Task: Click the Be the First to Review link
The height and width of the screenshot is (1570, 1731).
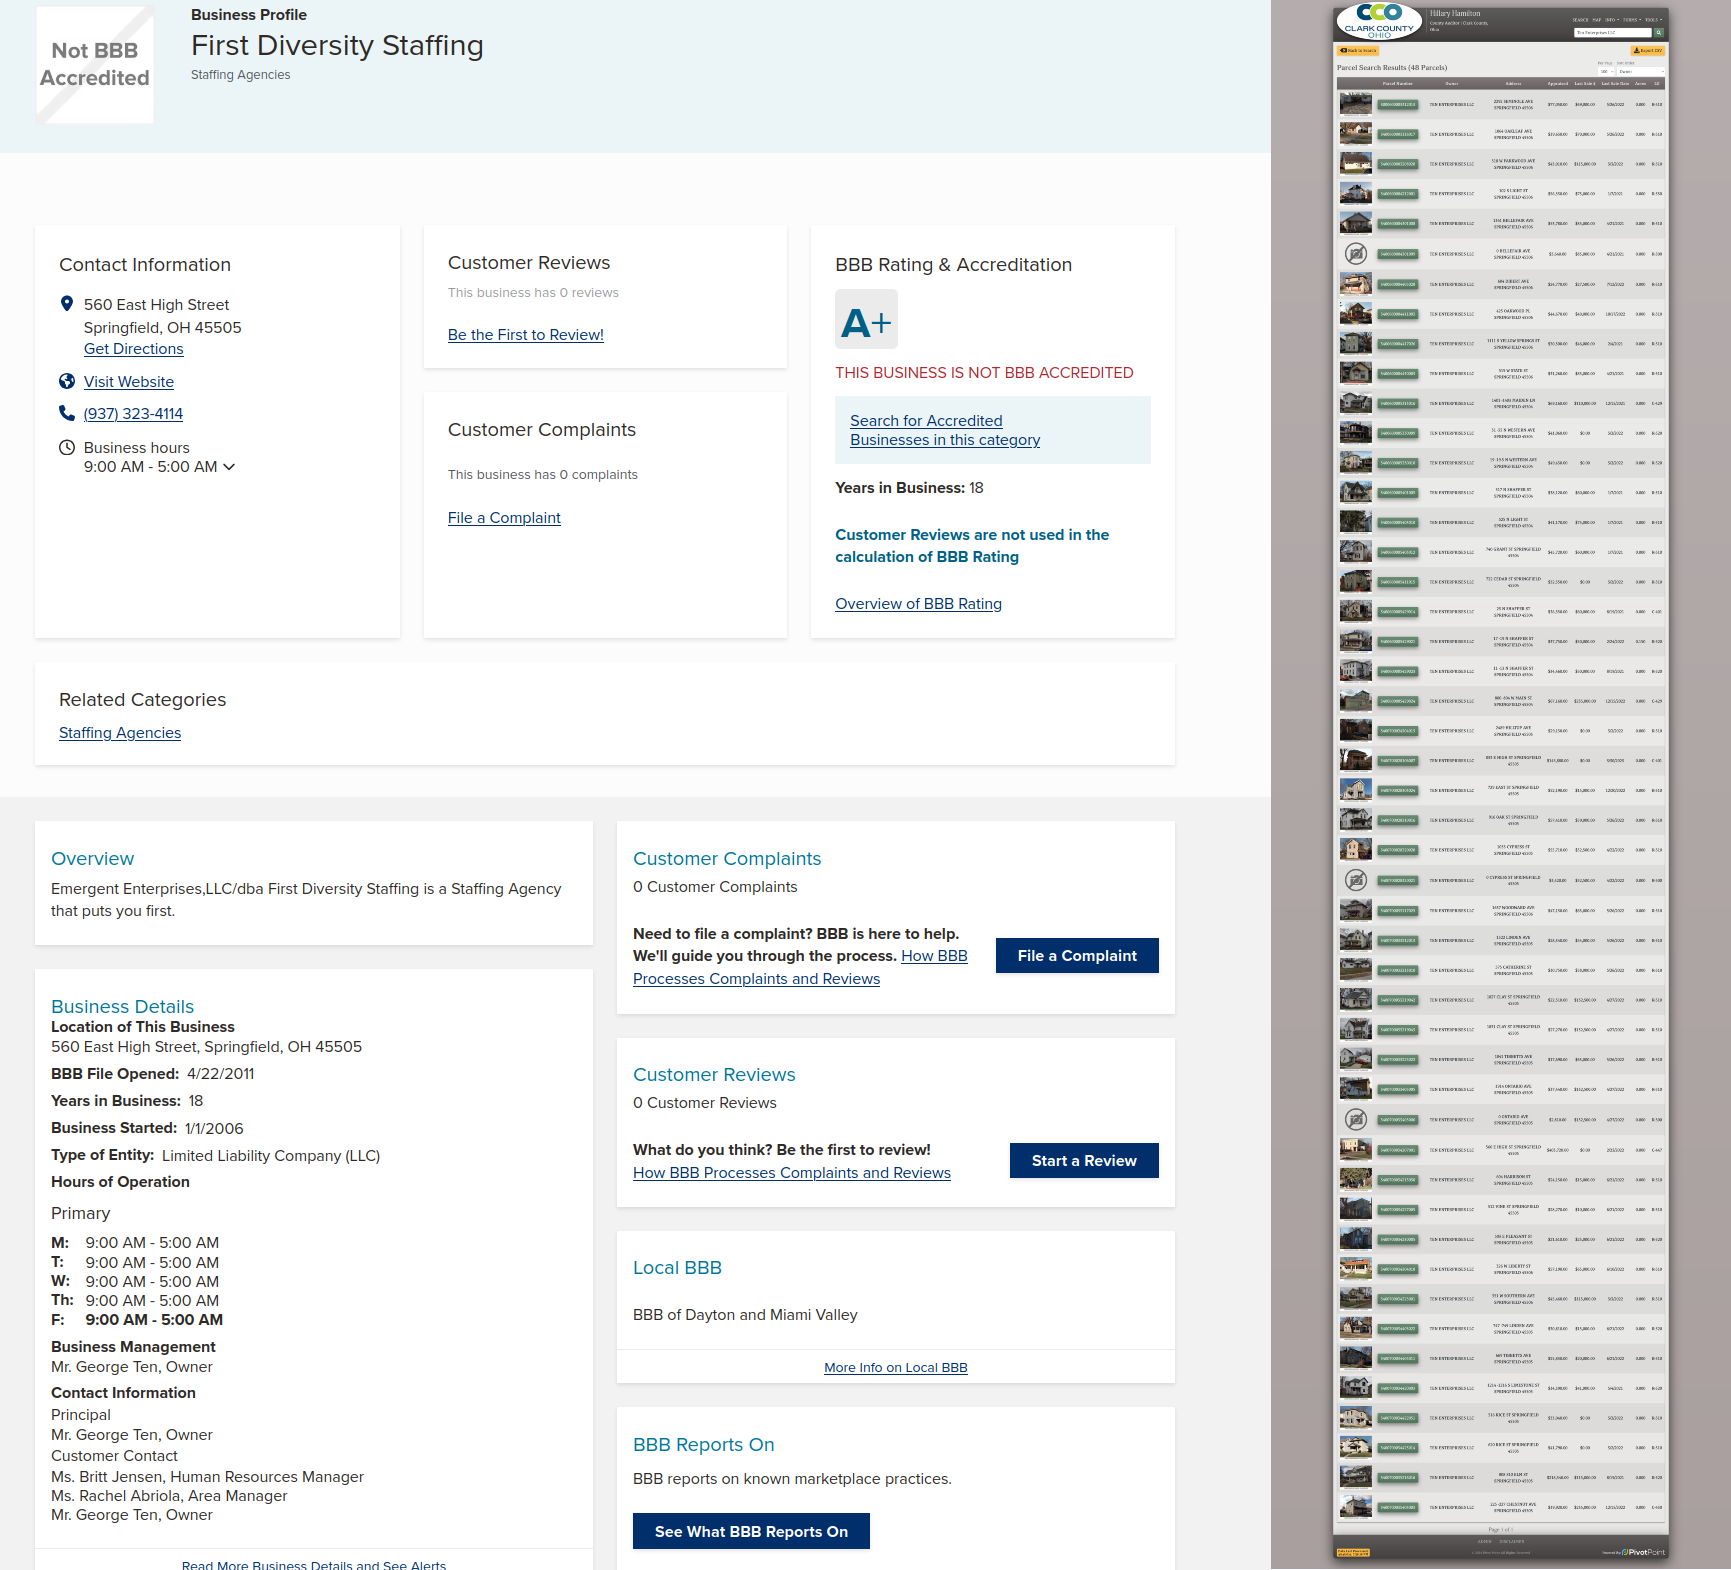Action: [526, 335]
